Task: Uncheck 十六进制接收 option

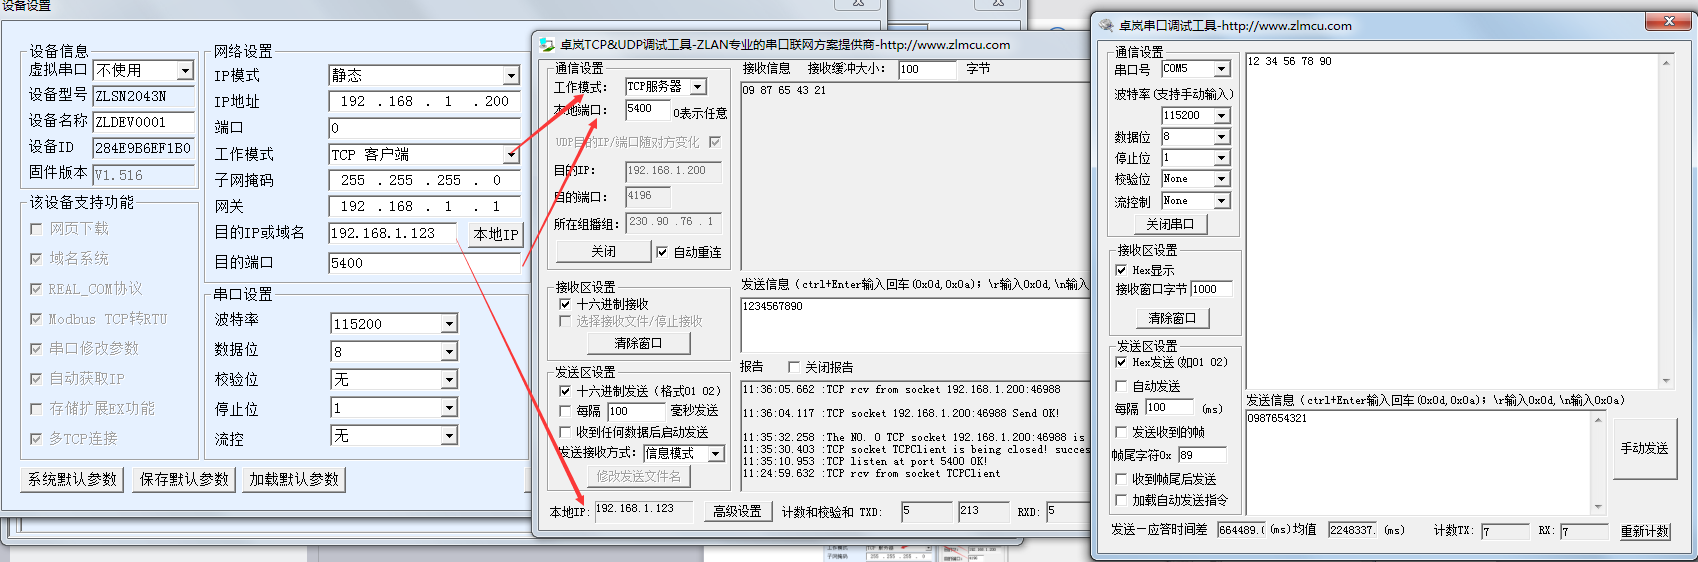Action: pos(565,304)
